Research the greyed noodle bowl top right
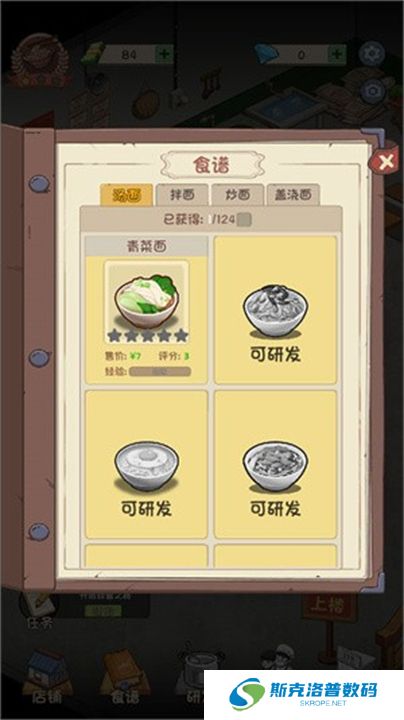Image resolution: width=404 pixels, height=720 pixels. pyautogui.click(x=275, y=310)
